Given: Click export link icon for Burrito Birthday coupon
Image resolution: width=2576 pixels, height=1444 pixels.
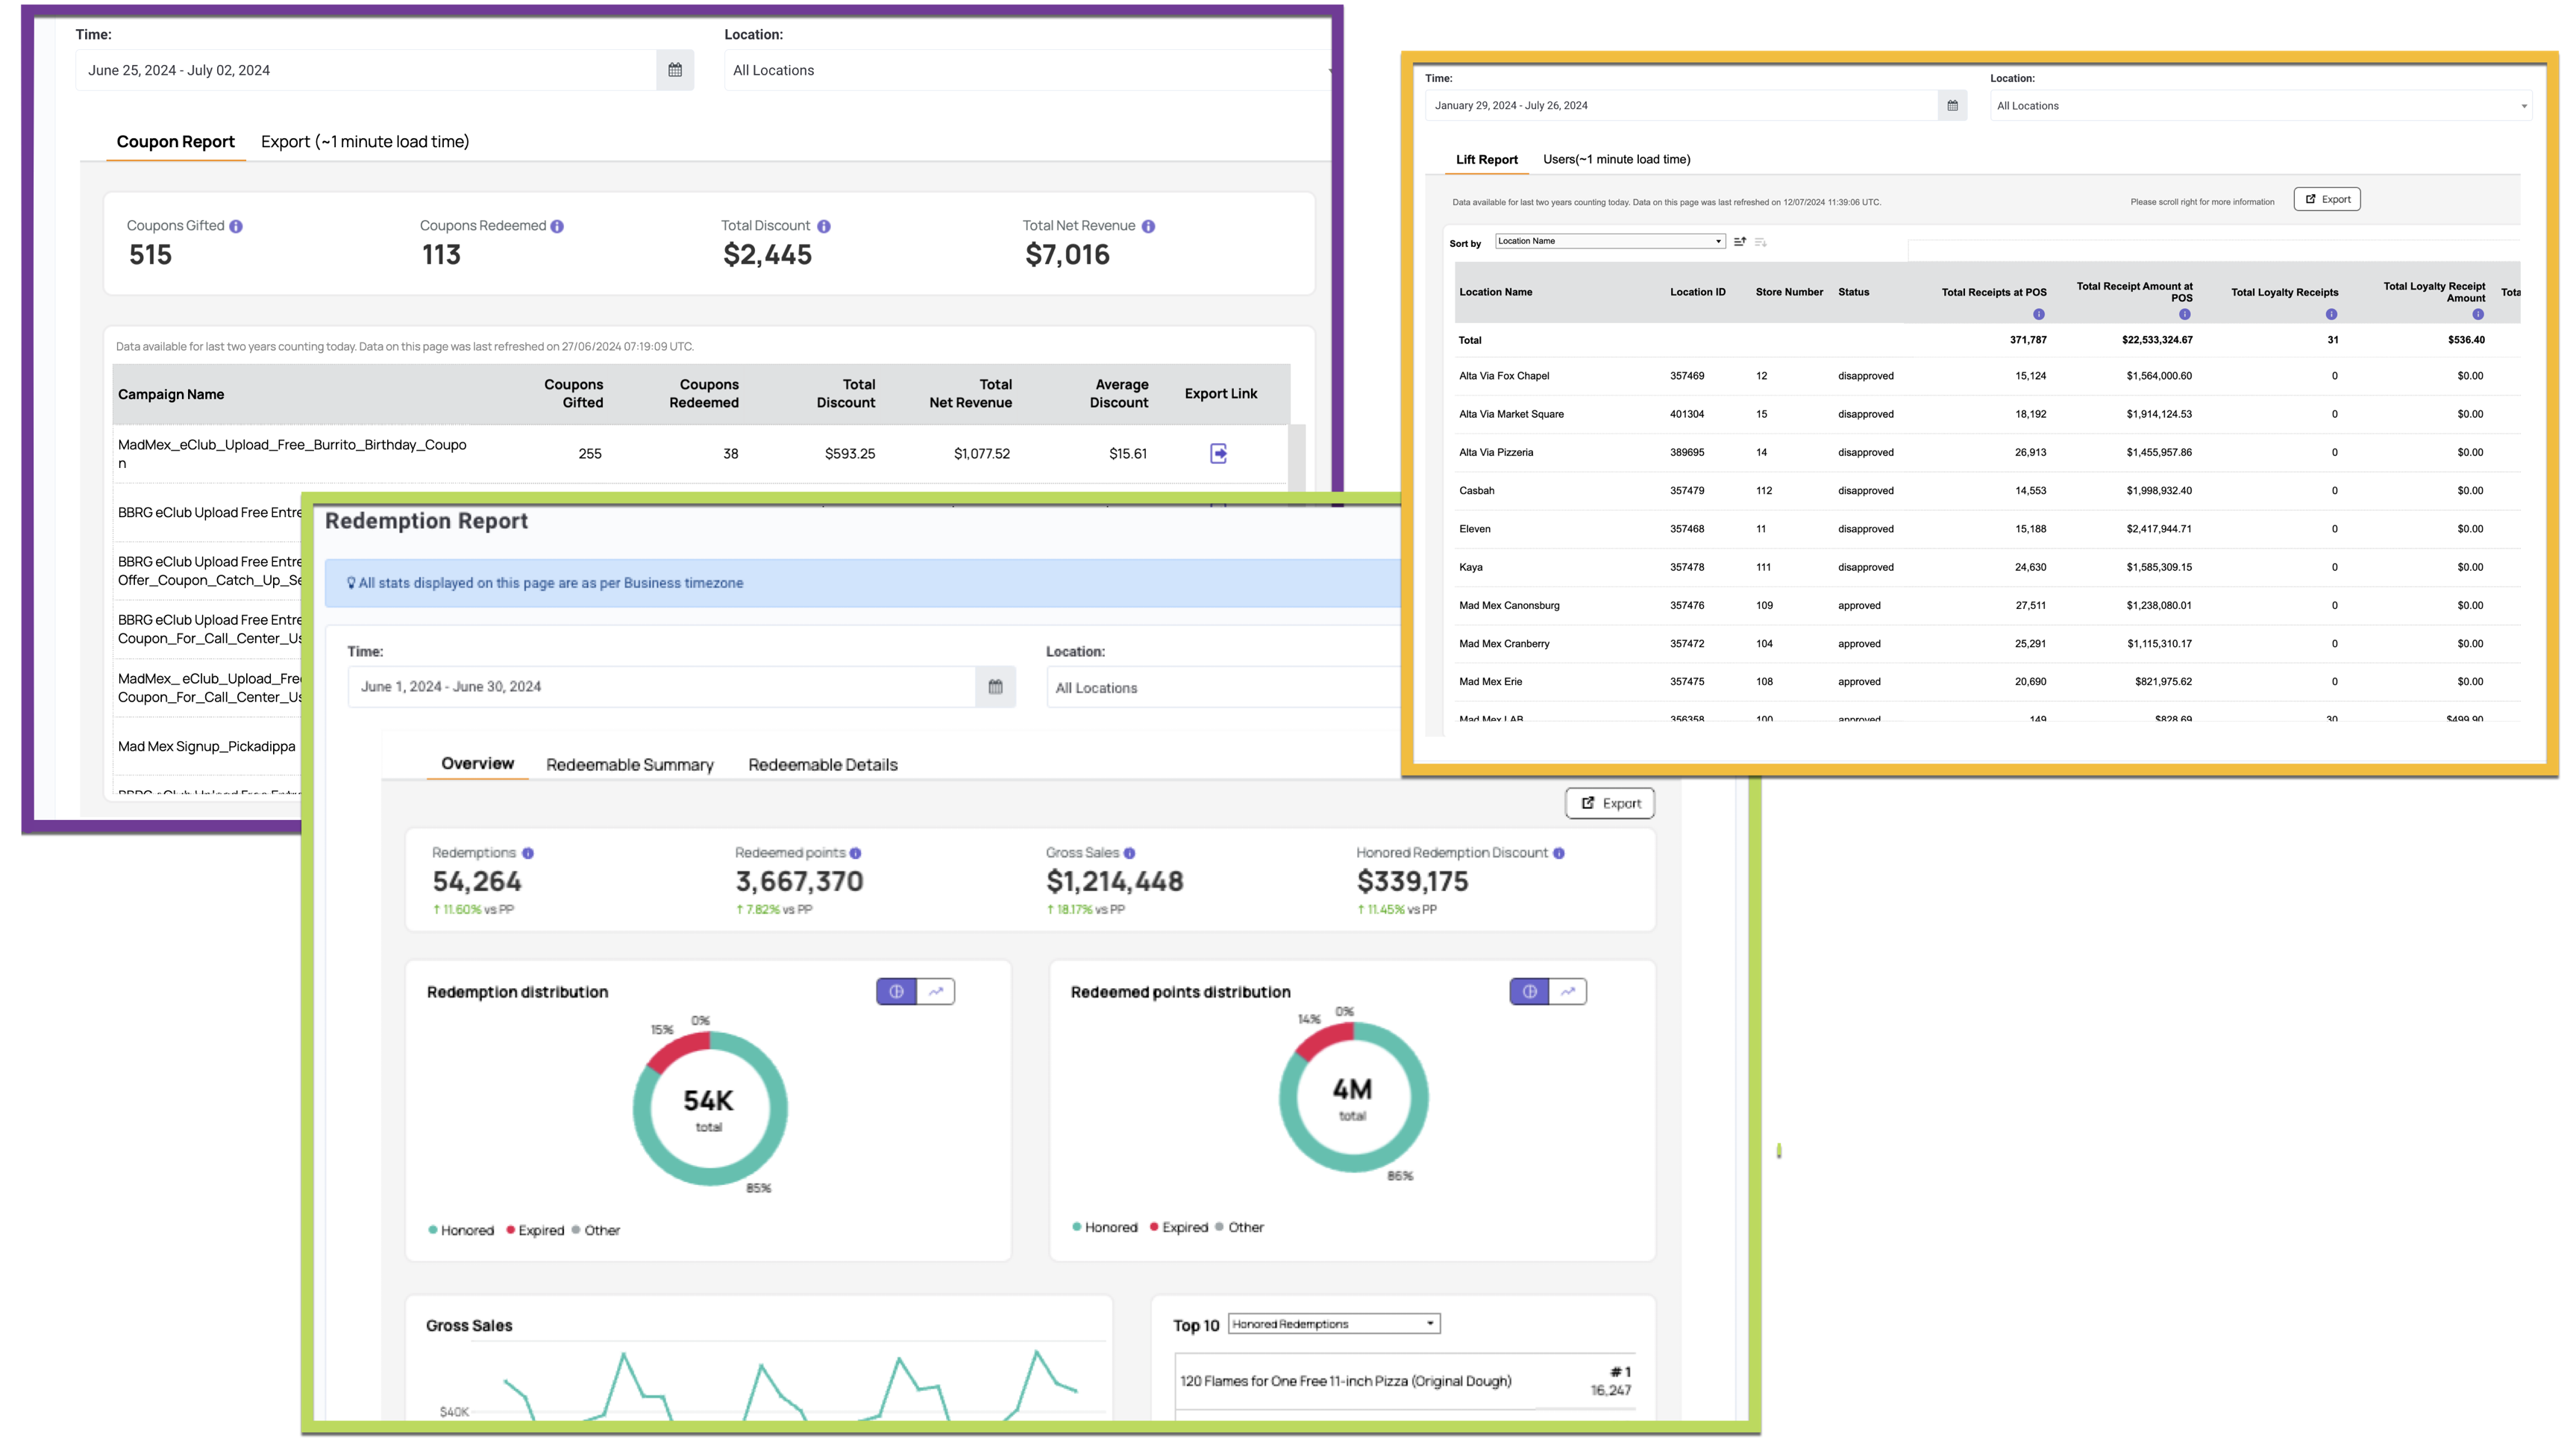Looking at the screenshot, I should [x=1218, y=454].
